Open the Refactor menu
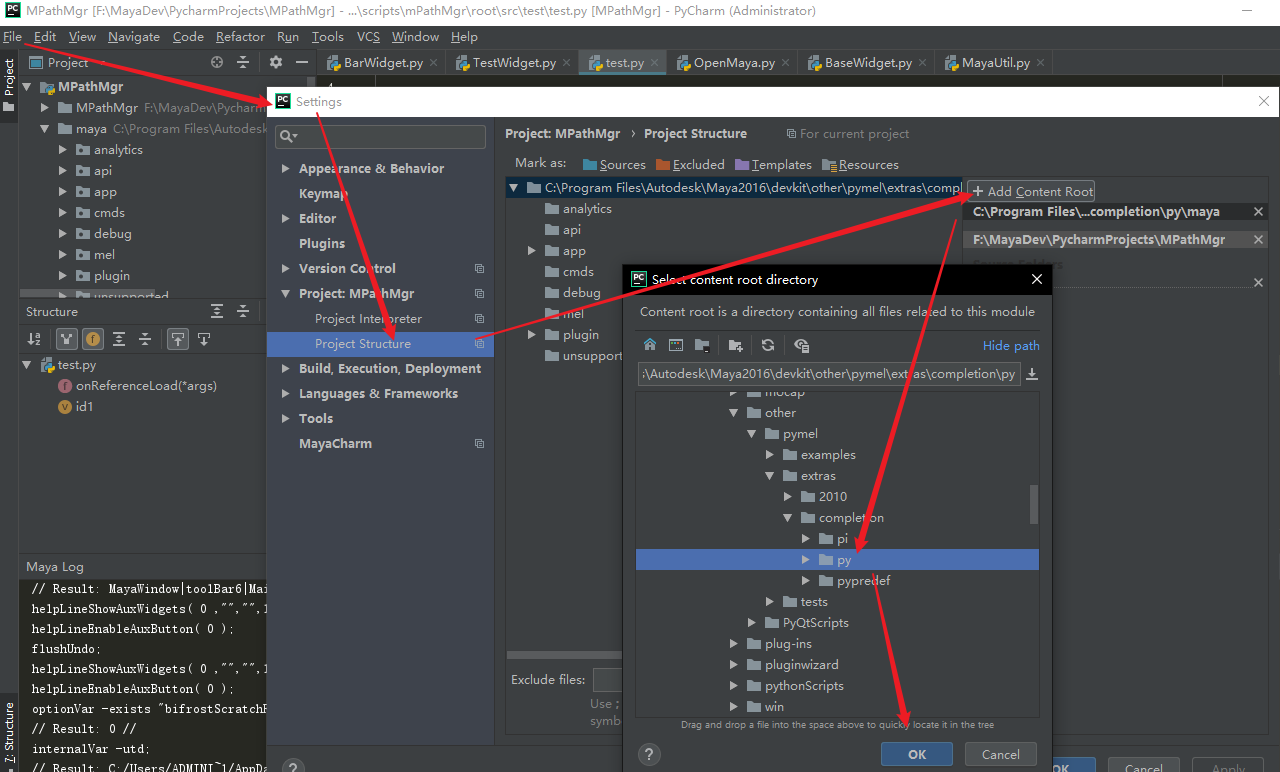 [240, 37]
